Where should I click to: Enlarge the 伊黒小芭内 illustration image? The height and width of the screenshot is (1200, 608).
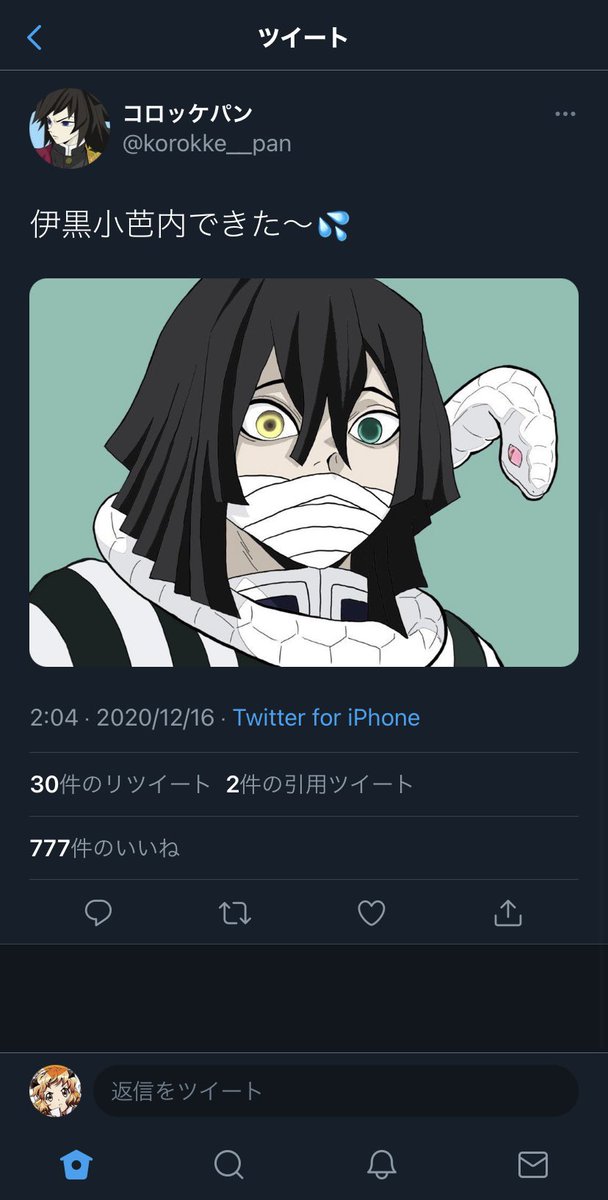click(304, 472)
